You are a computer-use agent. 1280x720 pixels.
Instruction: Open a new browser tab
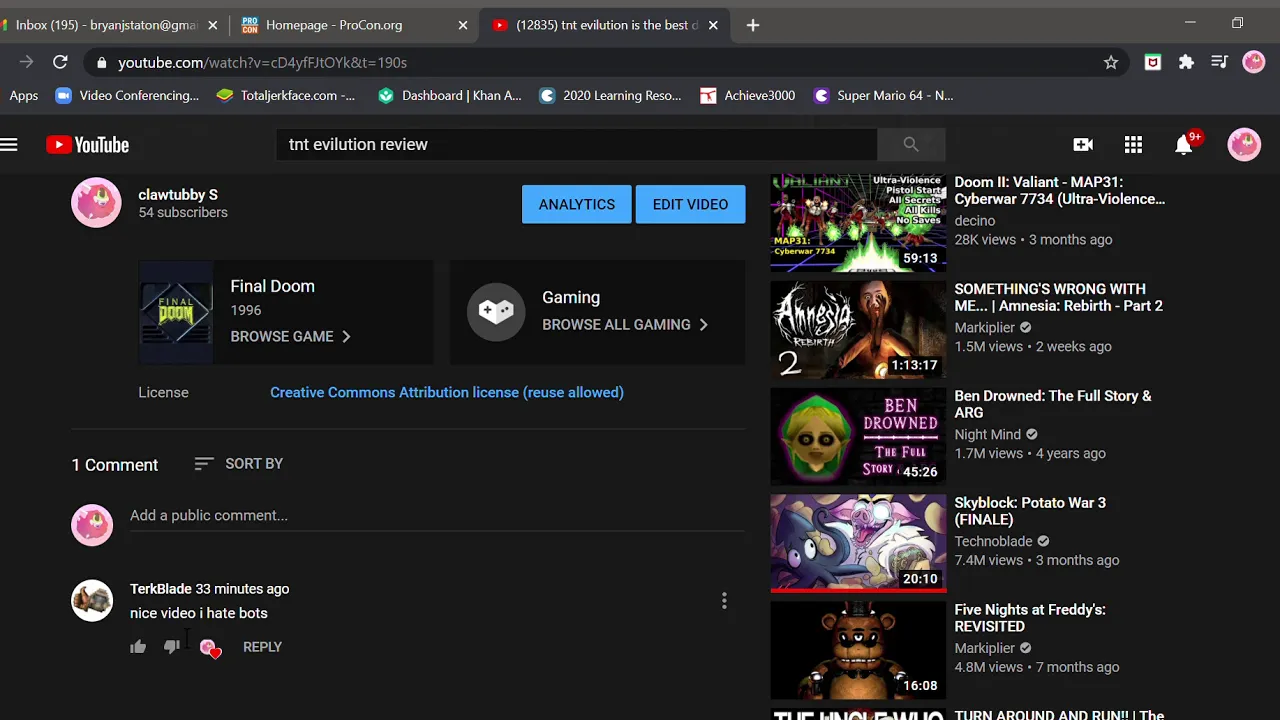coord(753,25)
